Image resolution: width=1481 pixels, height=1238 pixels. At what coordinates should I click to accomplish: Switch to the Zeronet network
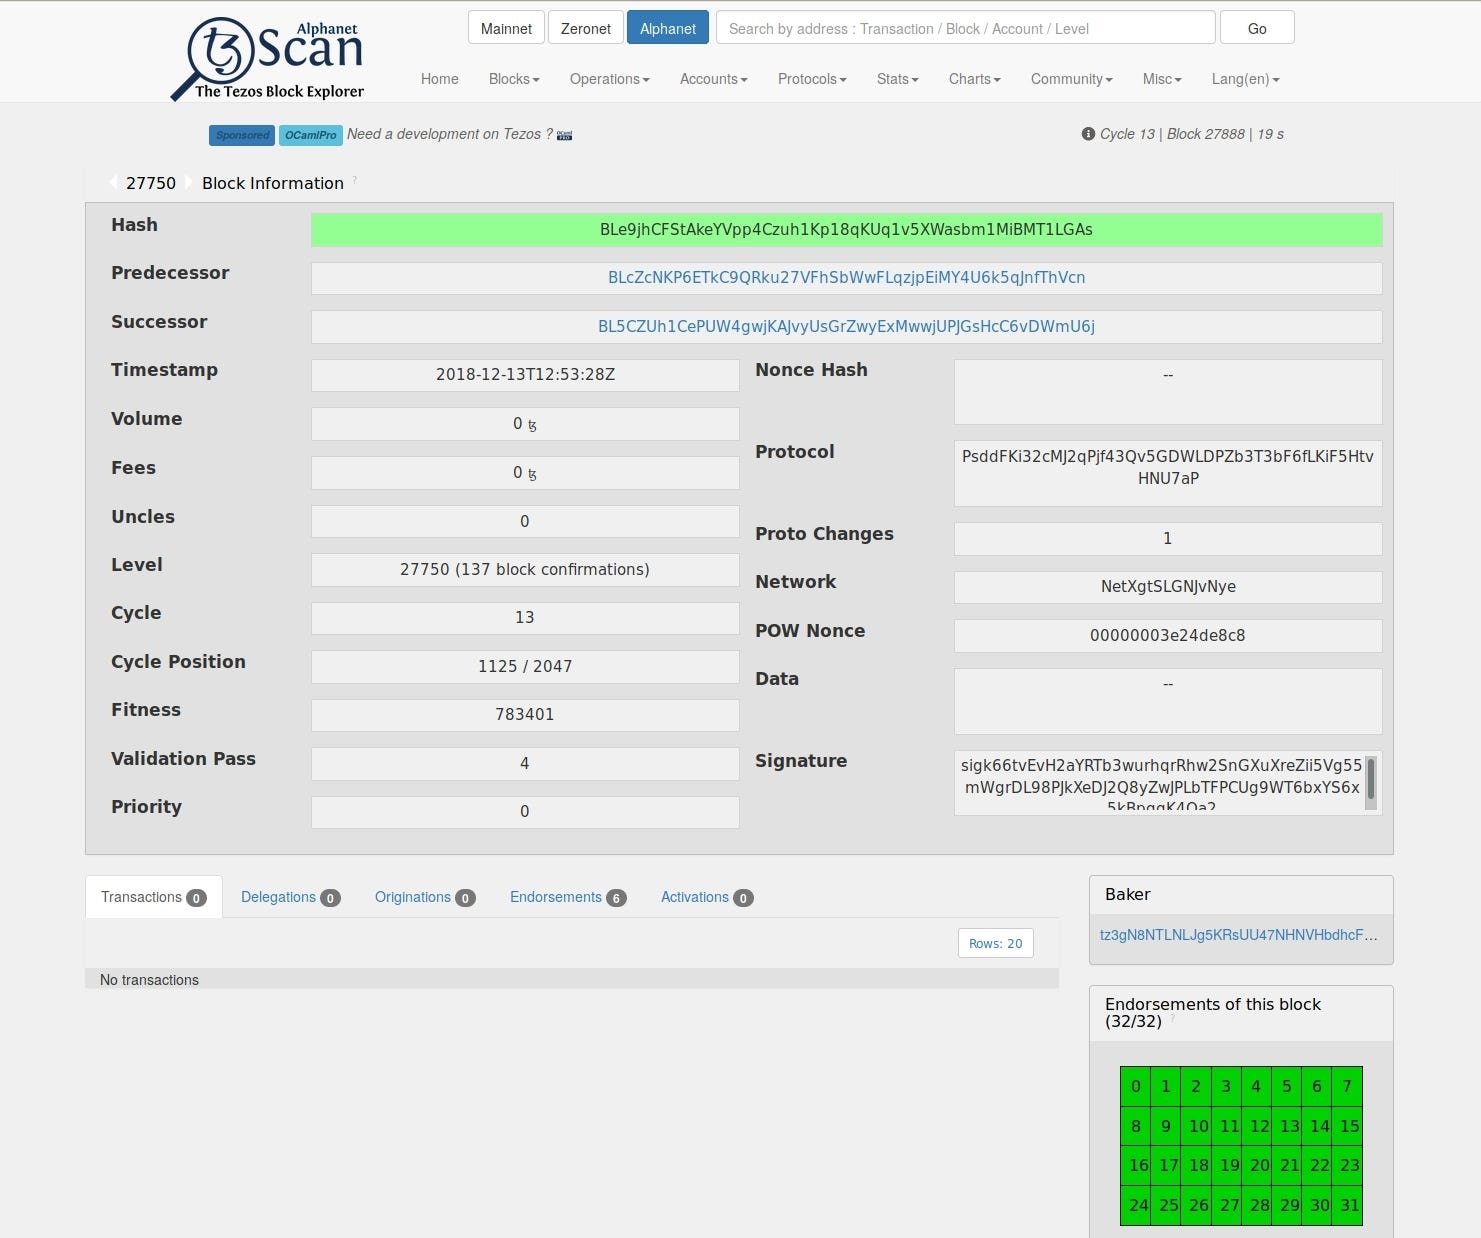click(586, 28)
